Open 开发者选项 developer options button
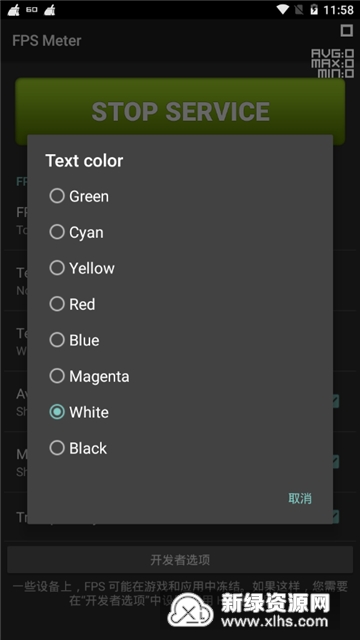 point(180,560)
